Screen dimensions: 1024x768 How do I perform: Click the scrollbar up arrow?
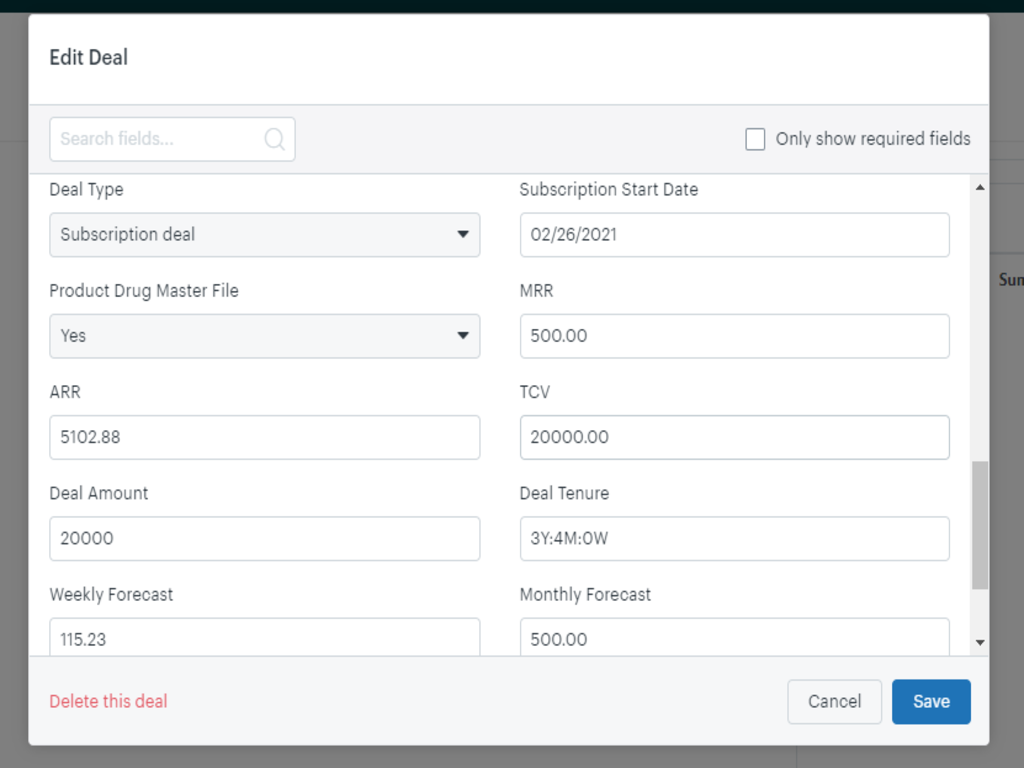tap(979, 188)
